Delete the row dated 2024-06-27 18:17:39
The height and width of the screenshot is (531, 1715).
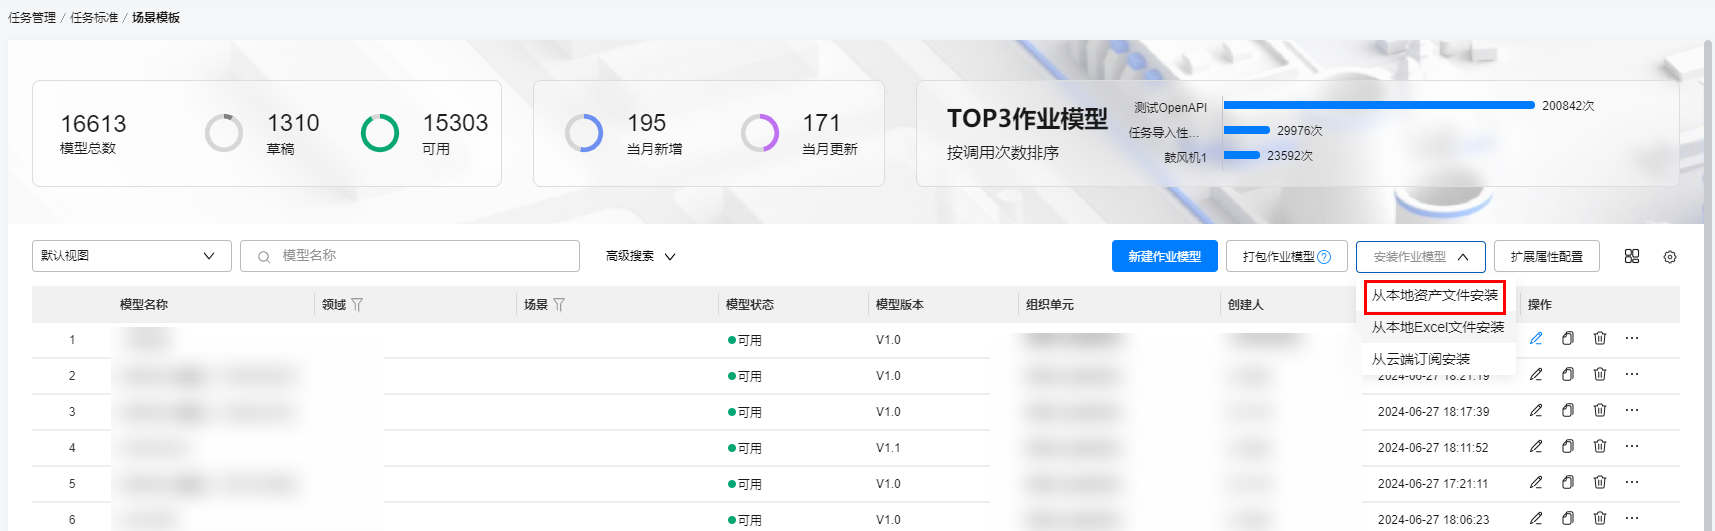click(x=1600, y=410)
